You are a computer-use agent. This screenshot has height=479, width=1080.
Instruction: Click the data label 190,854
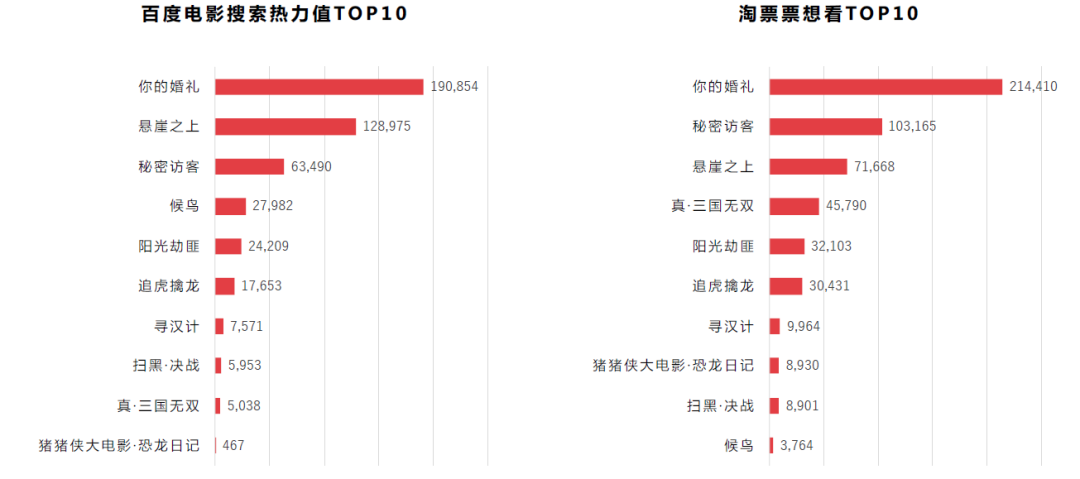(x=455, y=87)
